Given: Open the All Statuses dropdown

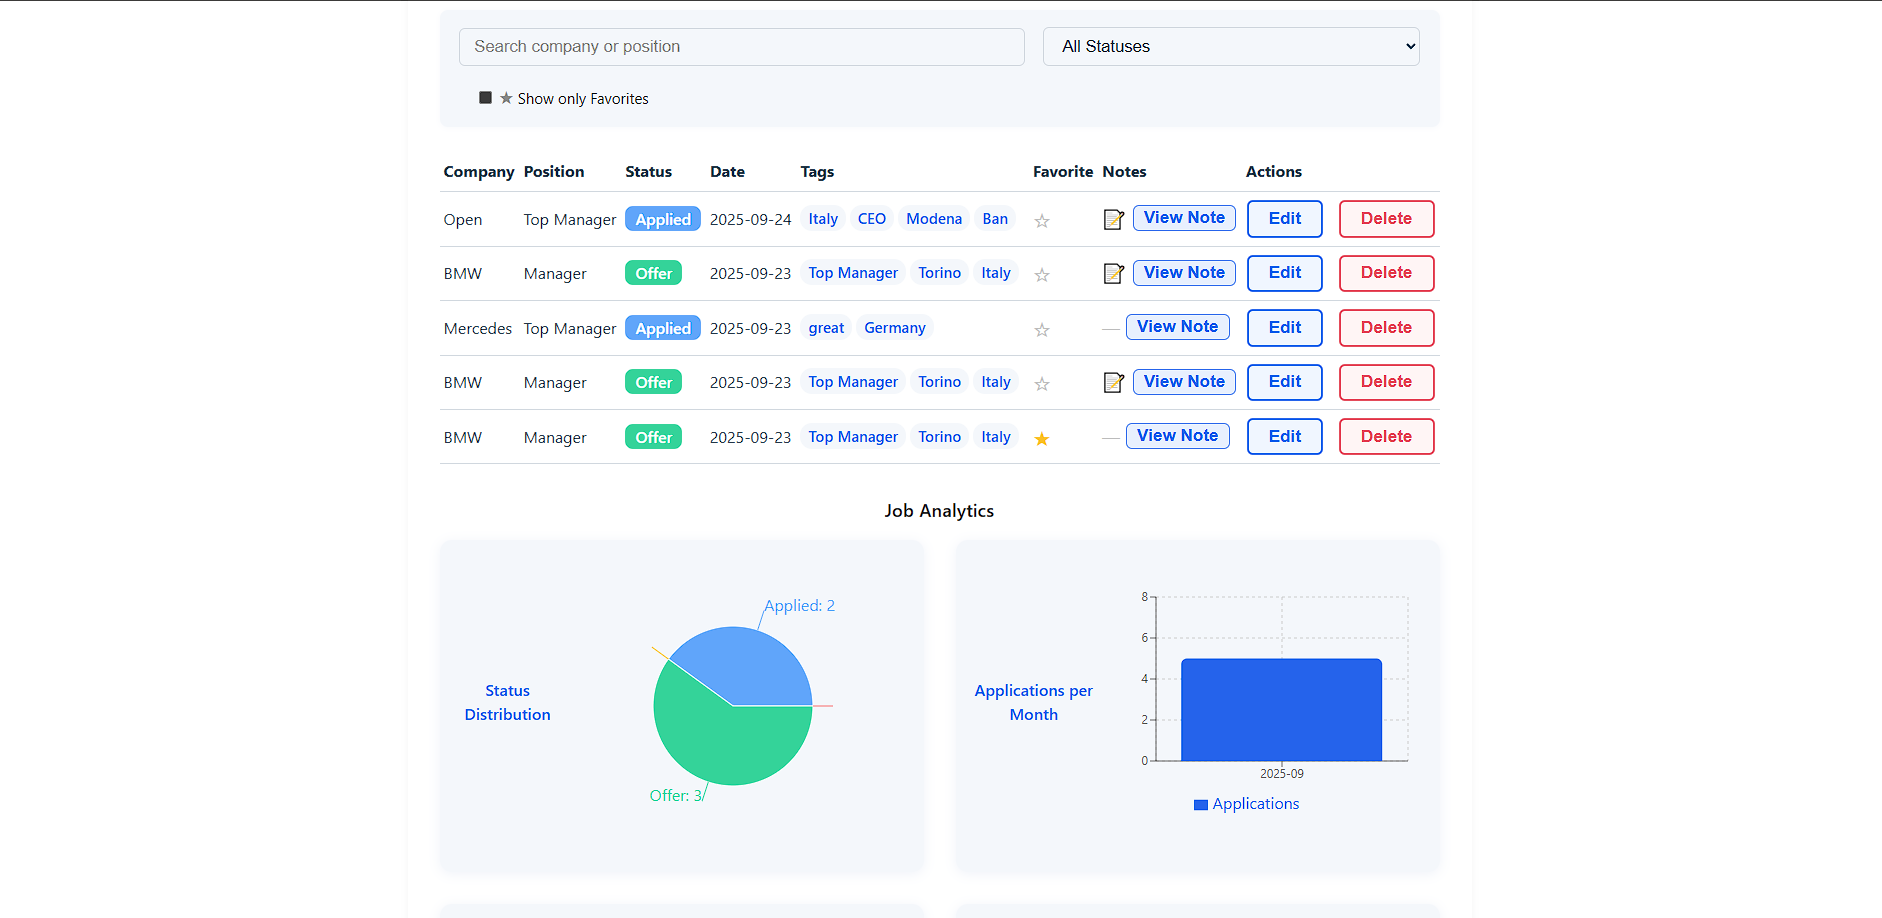Looking at the screenshot, I should pos(1230,46).
